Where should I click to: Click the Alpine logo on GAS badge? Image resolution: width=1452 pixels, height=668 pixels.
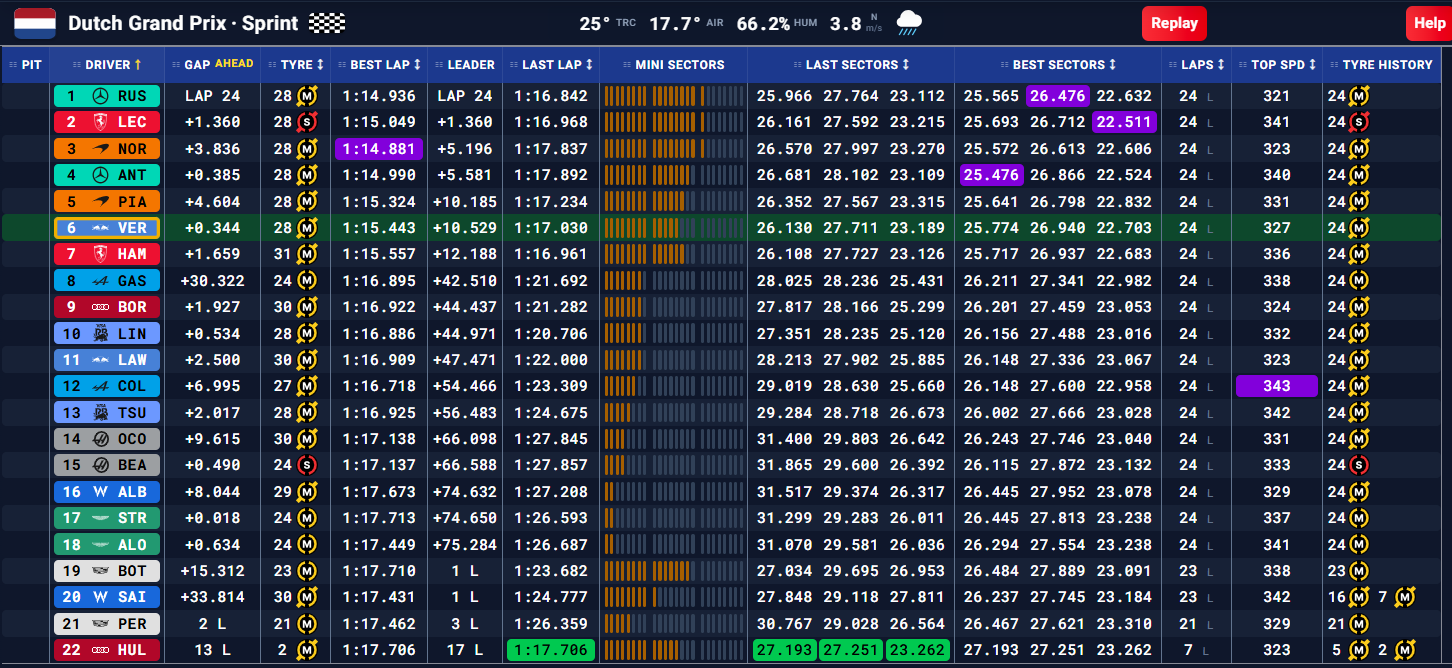[100, 281]
